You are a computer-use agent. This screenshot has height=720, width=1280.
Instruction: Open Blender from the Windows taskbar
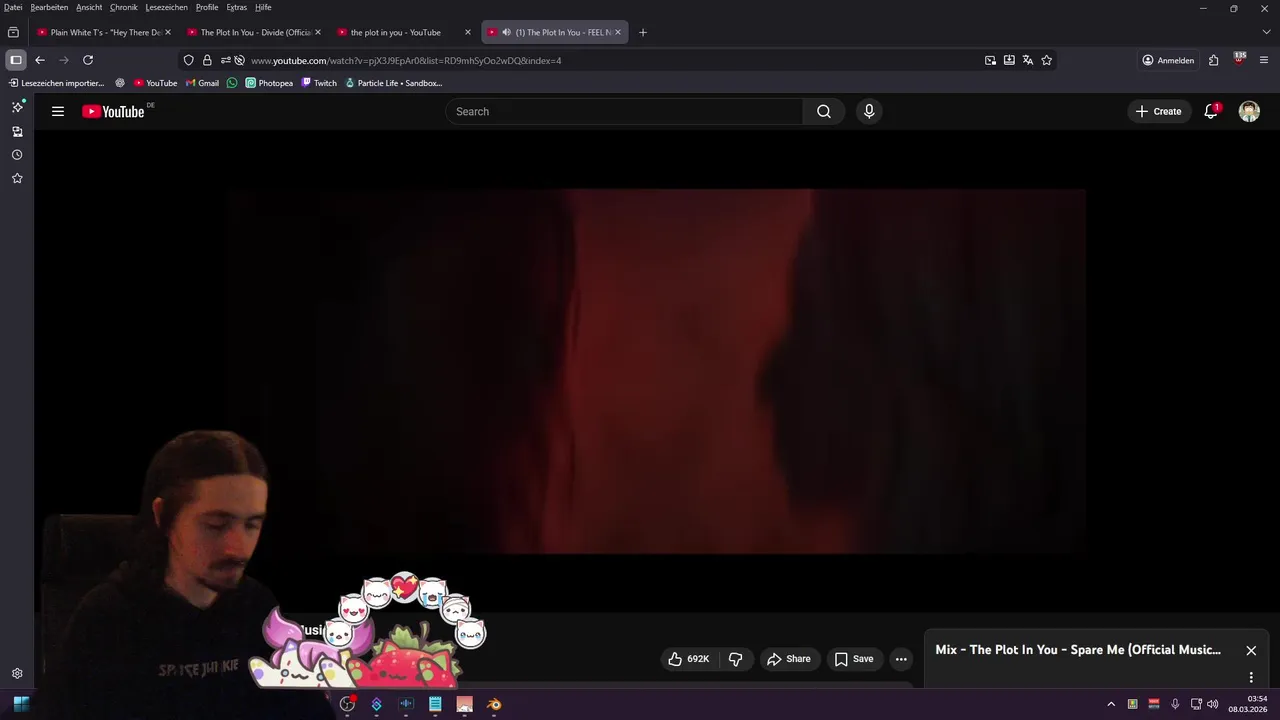pyautogui.click(x=494, y=704)
